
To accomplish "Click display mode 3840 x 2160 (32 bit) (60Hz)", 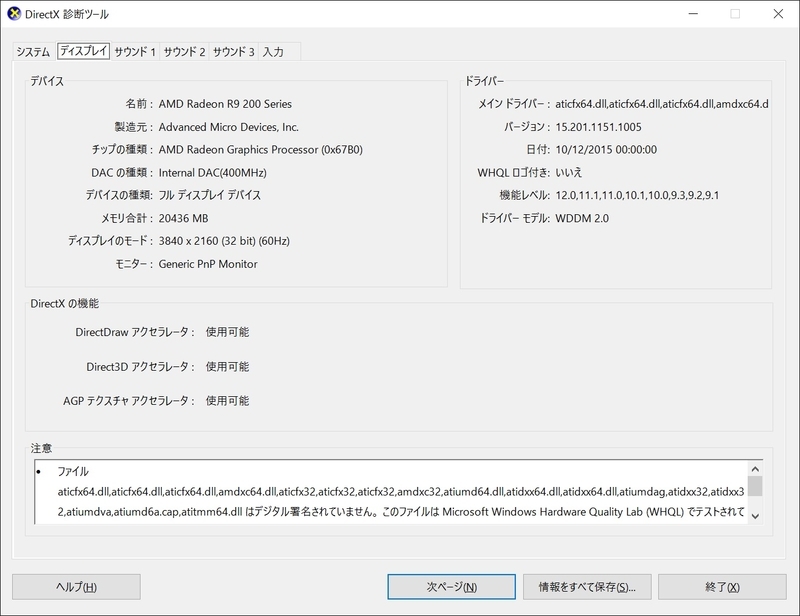I will coord(224,241).
